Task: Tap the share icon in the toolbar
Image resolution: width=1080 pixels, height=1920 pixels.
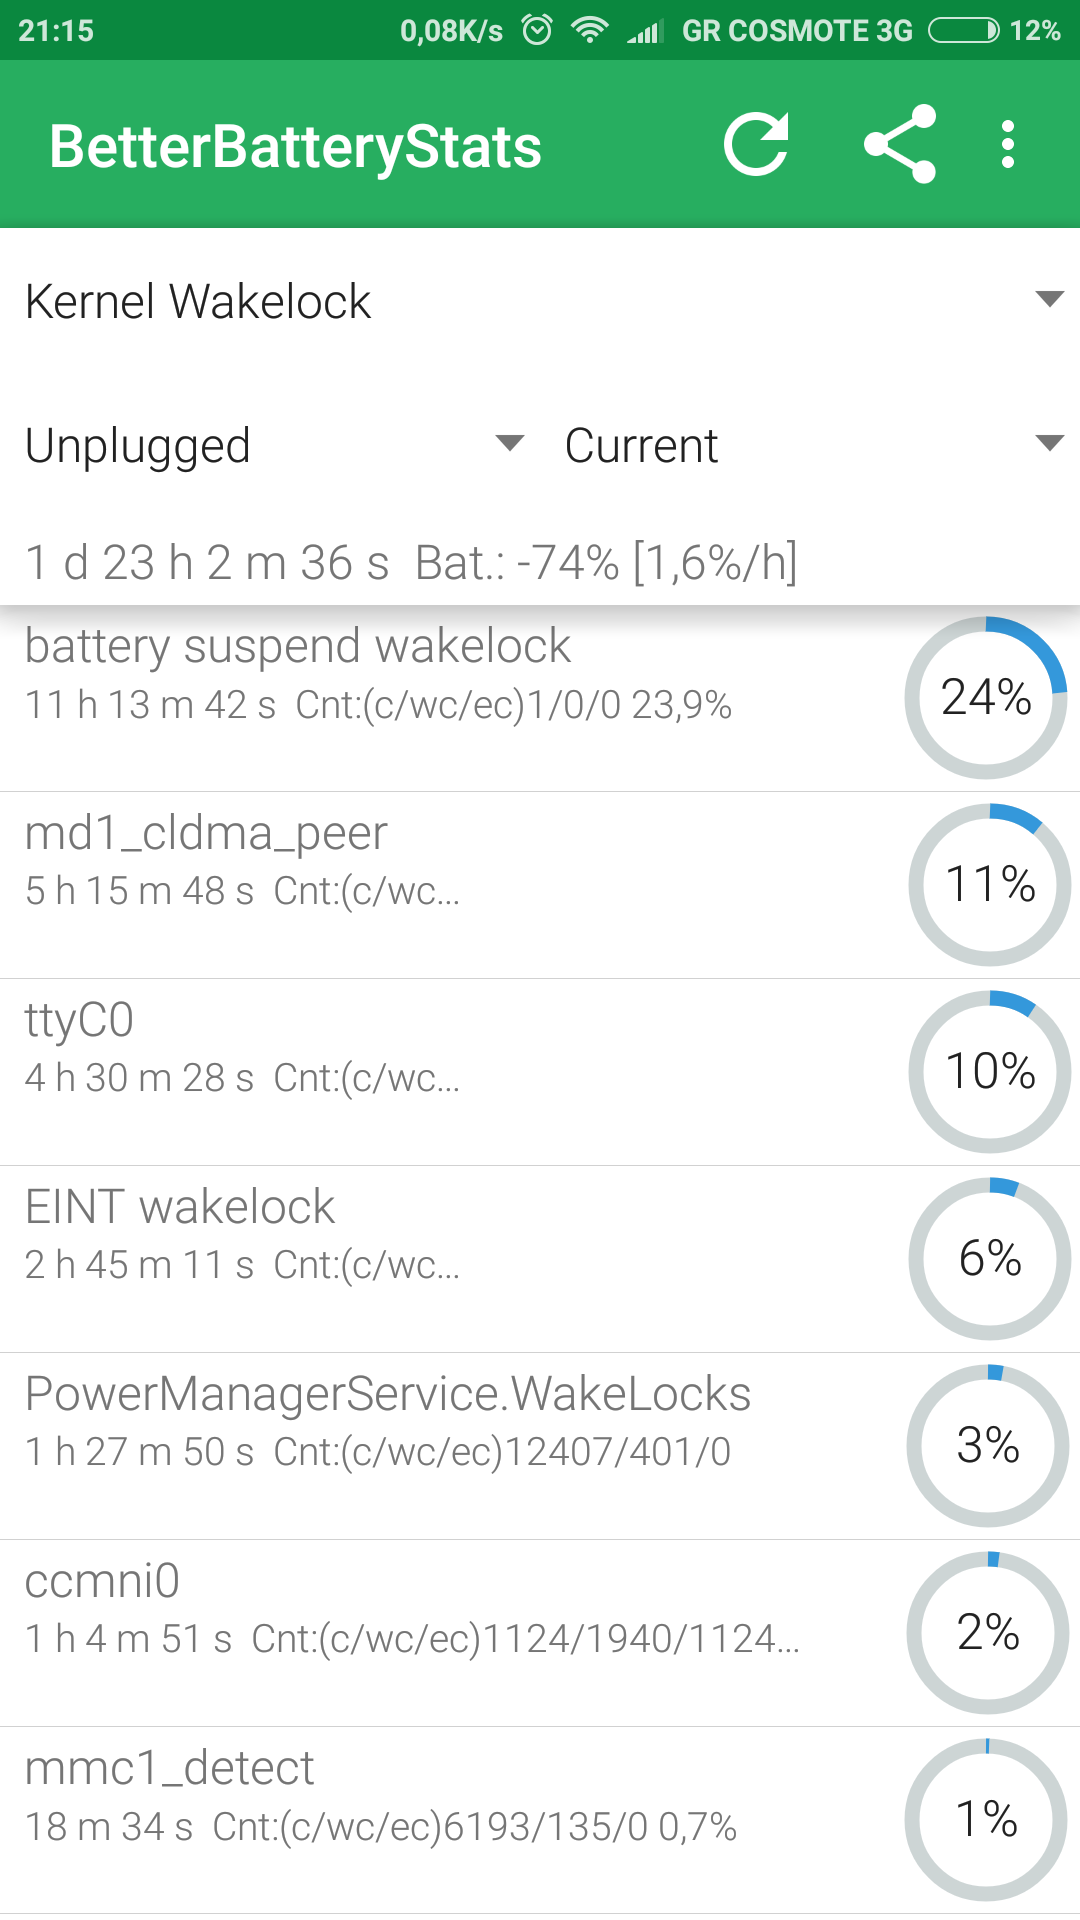Action: (900, 145)
